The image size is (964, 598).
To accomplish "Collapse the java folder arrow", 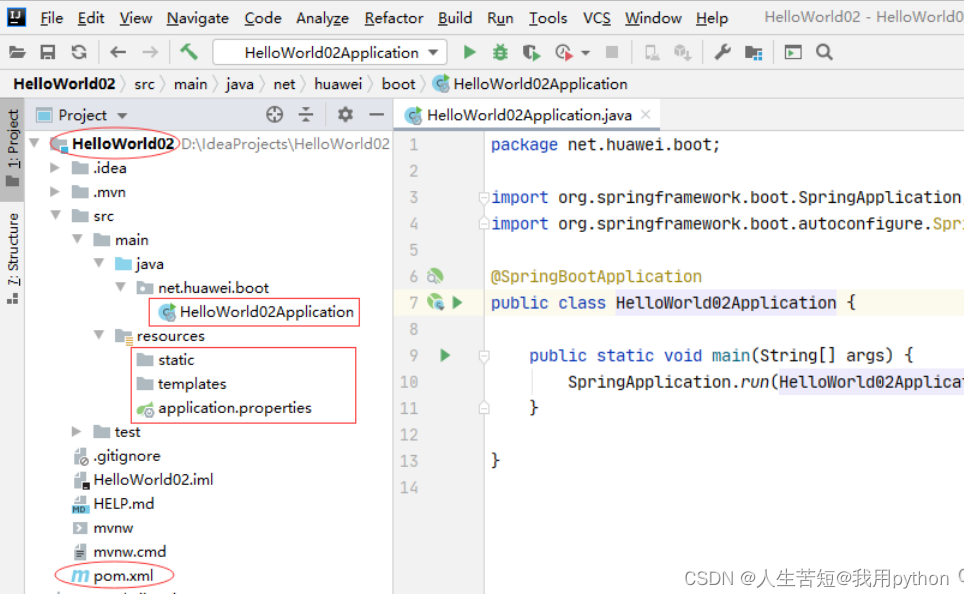I will 99,263.
